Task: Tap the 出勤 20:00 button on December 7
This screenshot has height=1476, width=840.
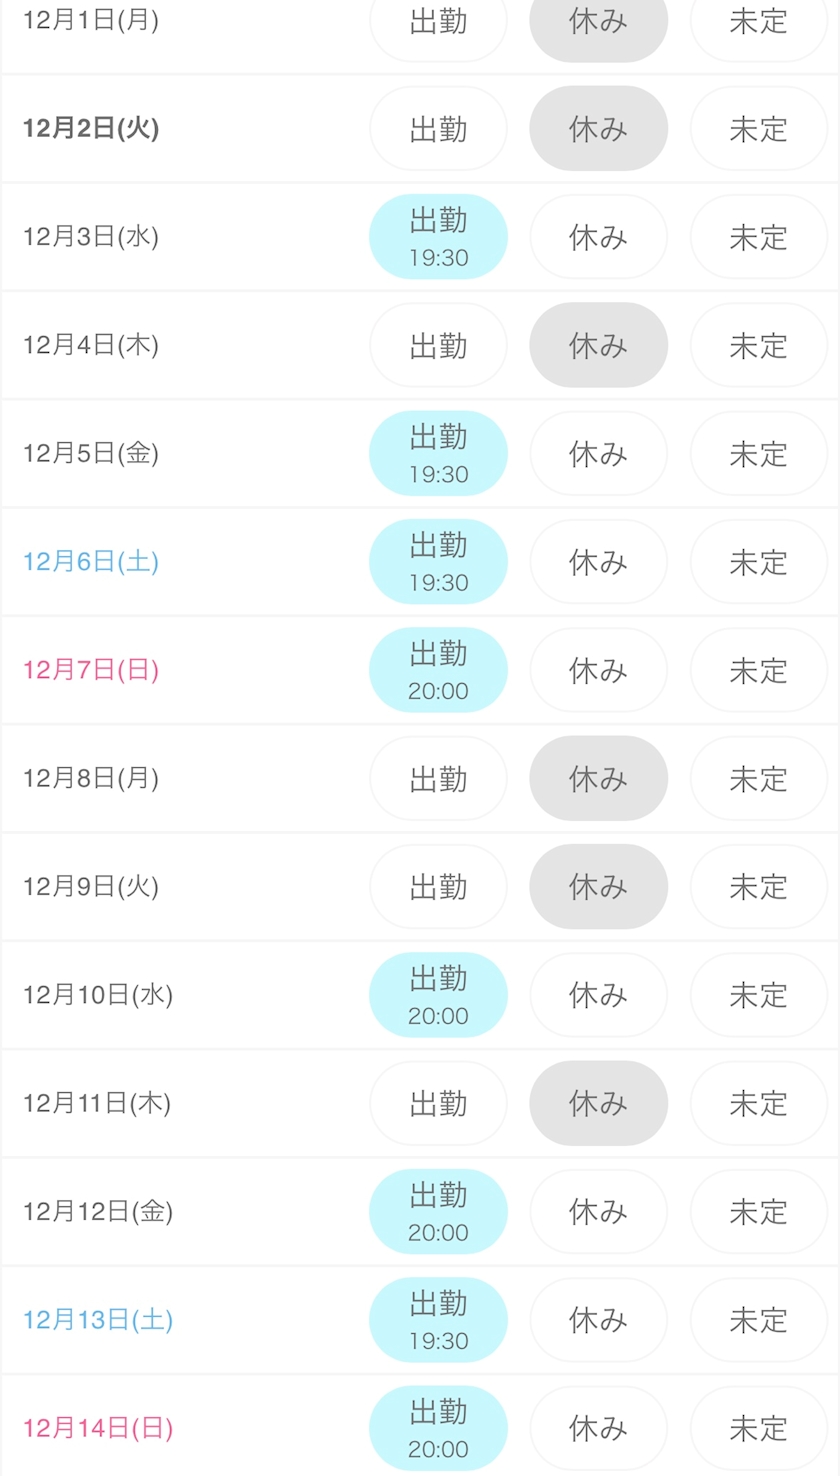Action: point(438,670)
